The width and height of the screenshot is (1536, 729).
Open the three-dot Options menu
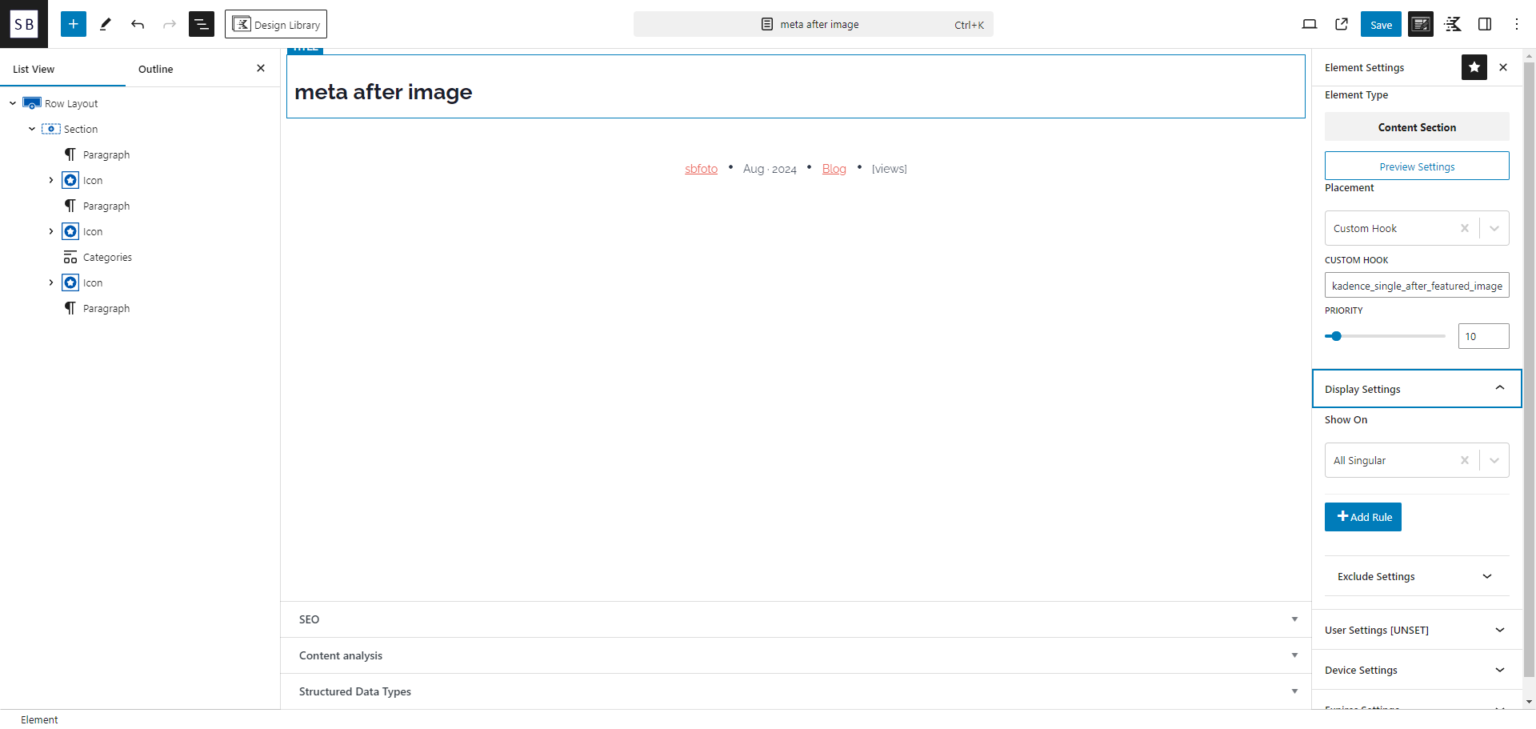click(1516, 24)
